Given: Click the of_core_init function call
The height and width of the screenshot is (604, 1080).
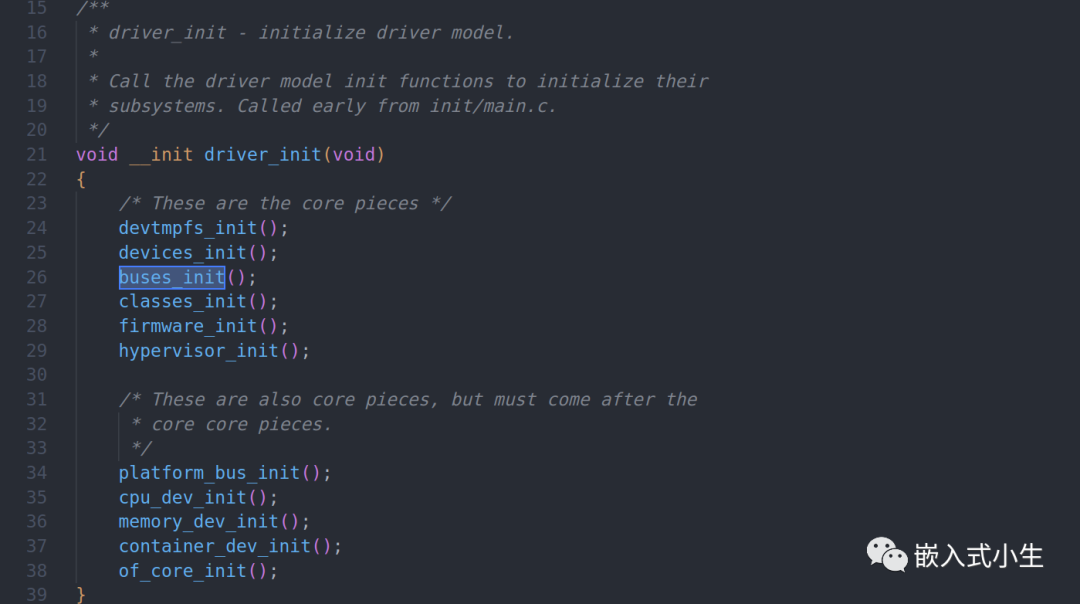Looking at the screenshot, I should (183, 571).
